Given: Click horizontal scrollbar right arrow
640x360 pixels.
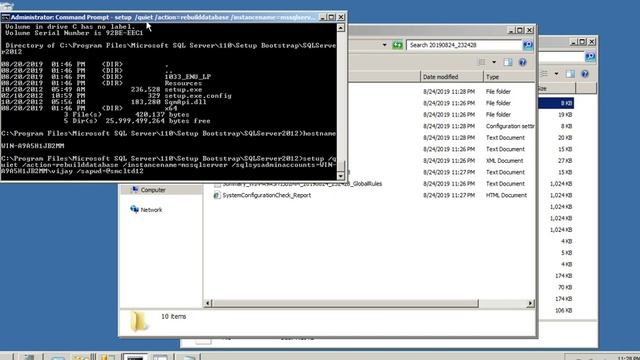Looking at the screenshot, I should (x=530, y=303).
